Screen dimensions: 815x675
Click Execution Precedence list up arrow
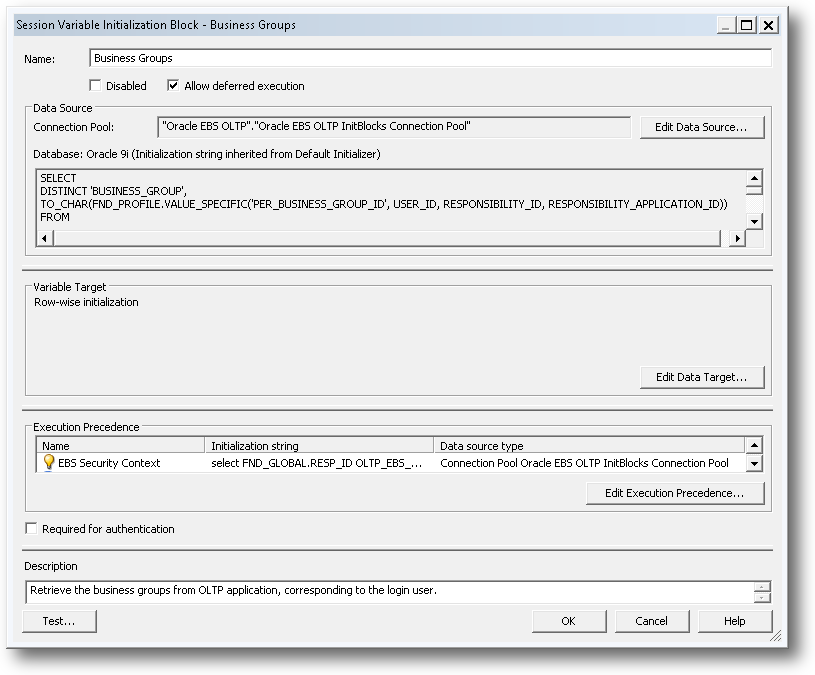[754, 445]
